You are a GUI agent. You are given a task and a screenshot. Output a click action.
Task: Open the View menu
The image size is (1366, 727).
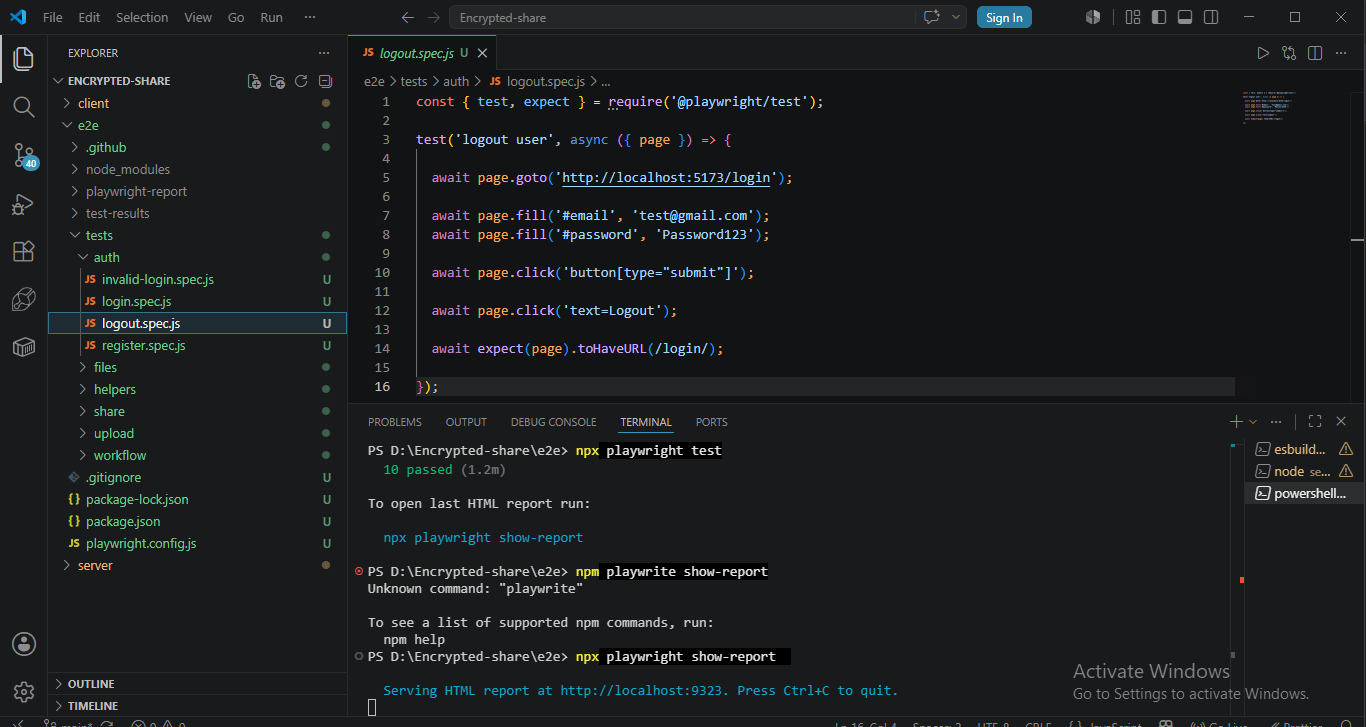pyautogui.click(x=198, y=17)
